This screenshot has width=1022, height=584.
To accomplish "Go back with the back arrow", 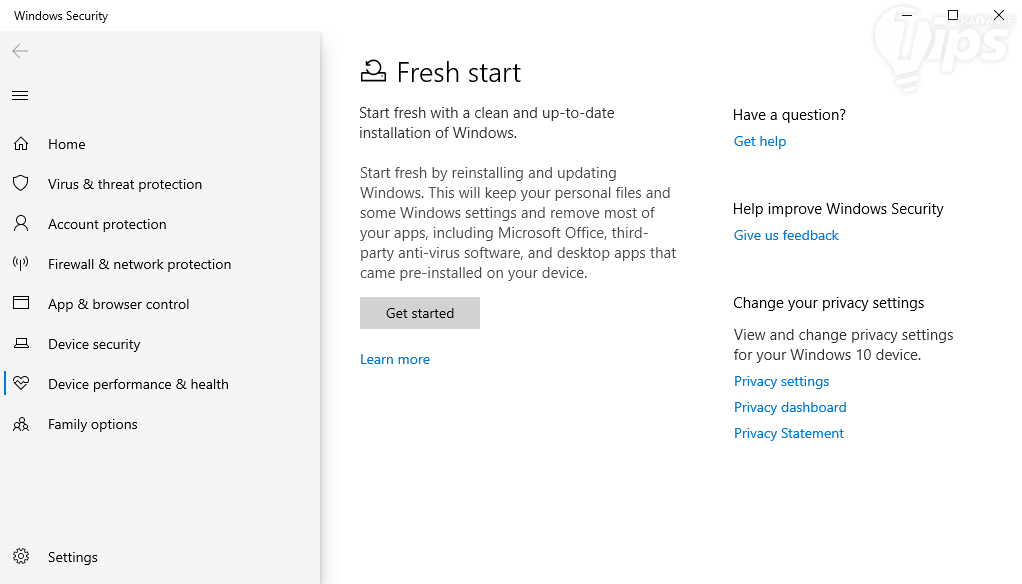I will pos(20,51).
